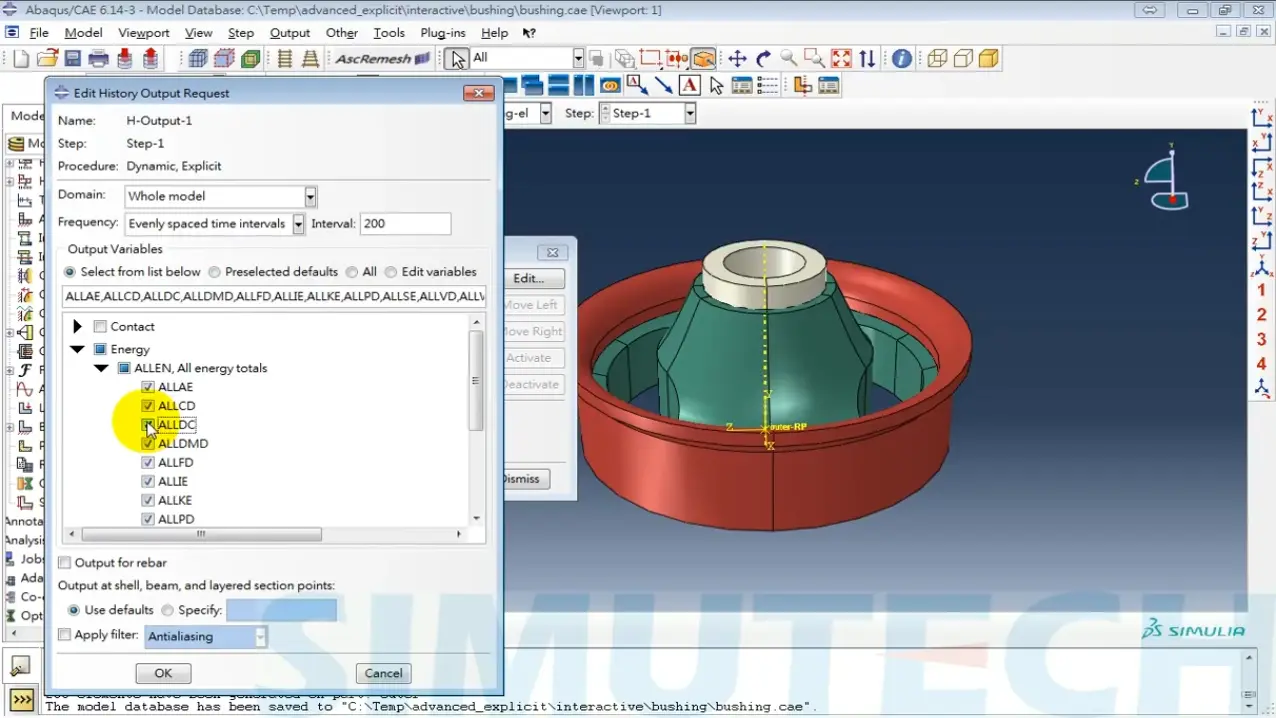Open the Plug-ins menu
Screen dimensions: 1276x718
coord(443,33)
